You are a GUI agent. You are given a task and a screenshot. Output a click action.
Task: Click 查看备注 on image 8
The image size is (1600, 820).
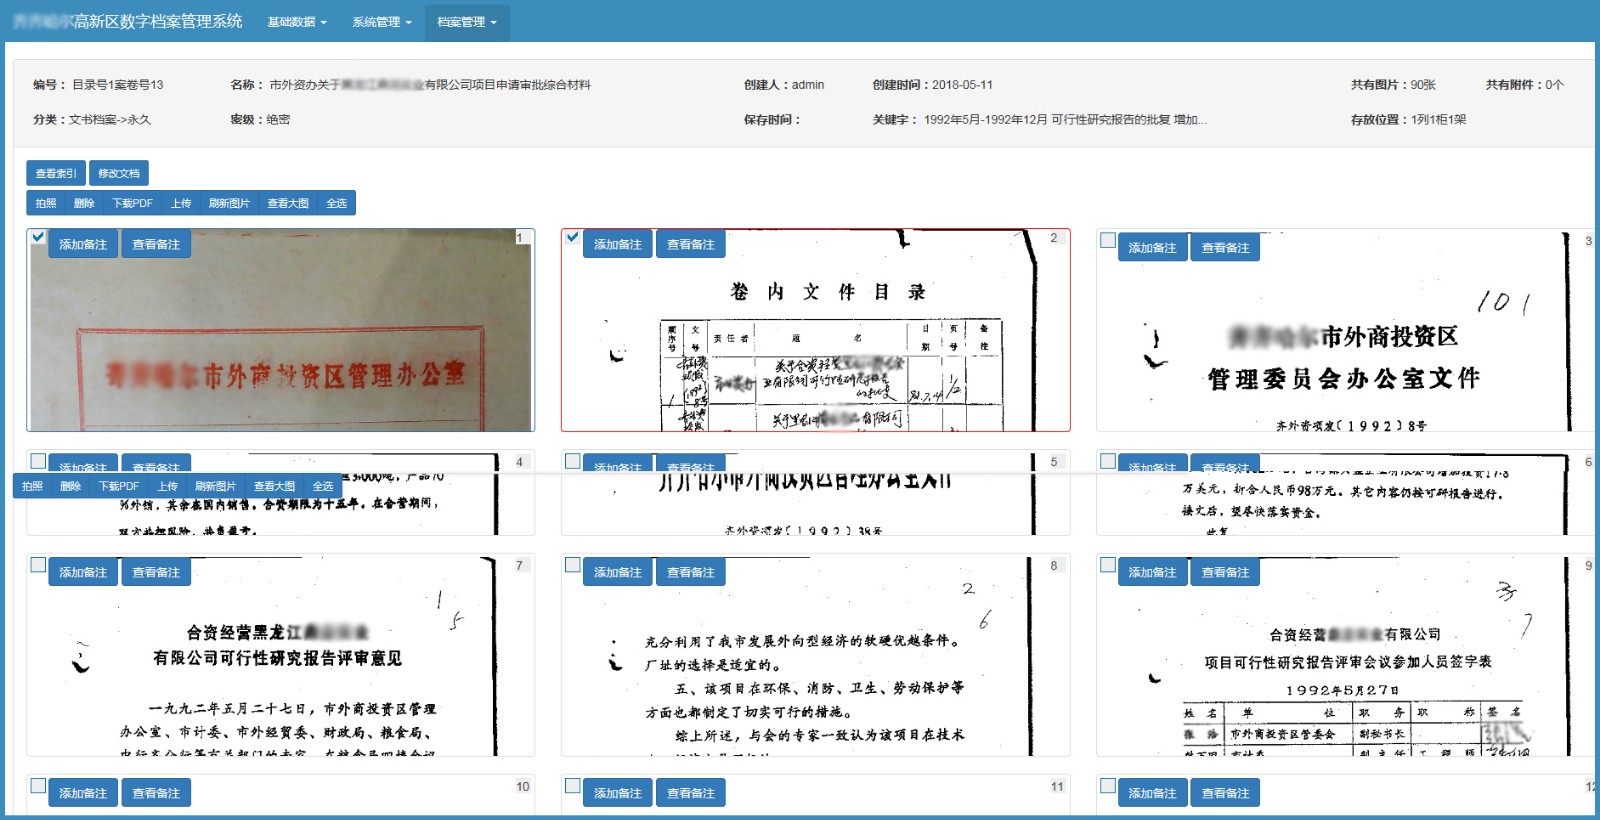[691, 572]
